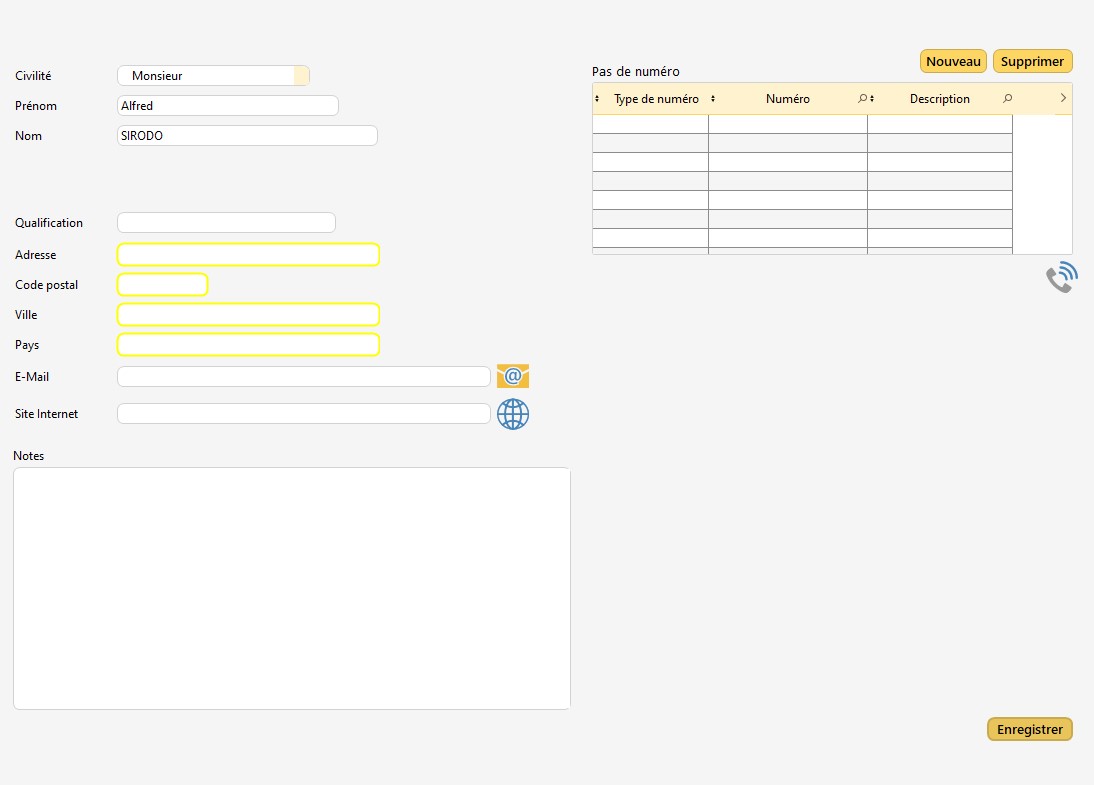Click sort arrows left of Numéro header
Screen dimensions: 1094x785
coord(713,99)
